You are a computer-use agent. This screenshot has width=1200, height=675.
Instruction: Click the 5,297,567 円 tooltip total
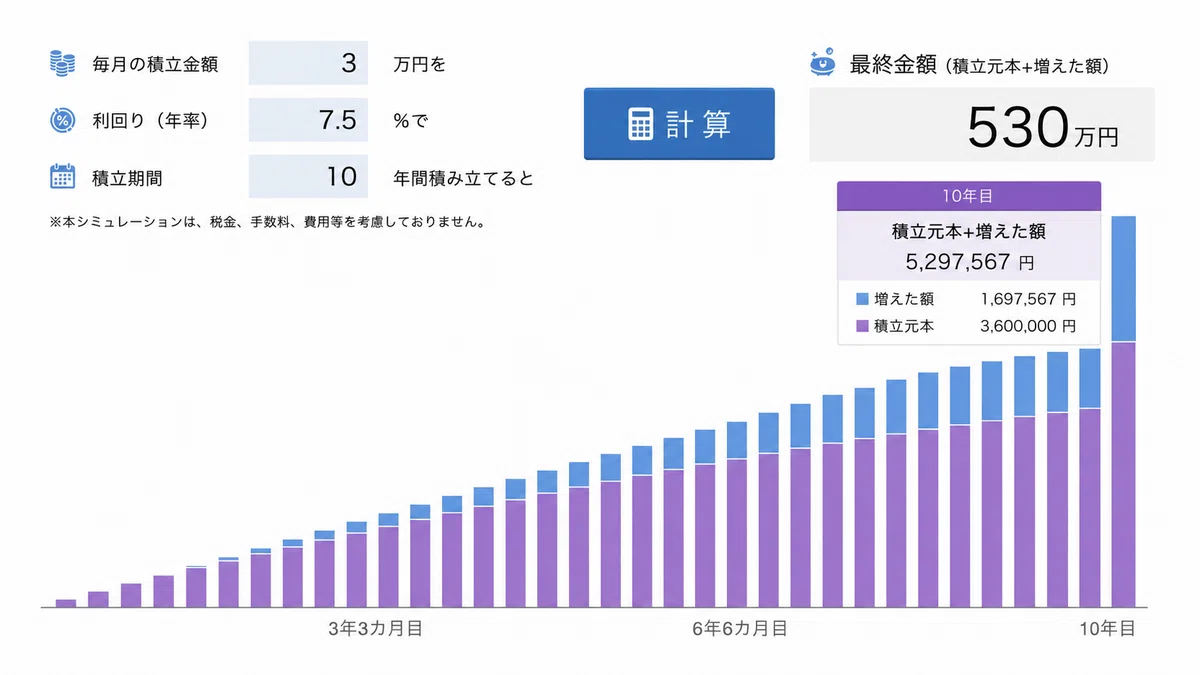(x=969, y=264)
